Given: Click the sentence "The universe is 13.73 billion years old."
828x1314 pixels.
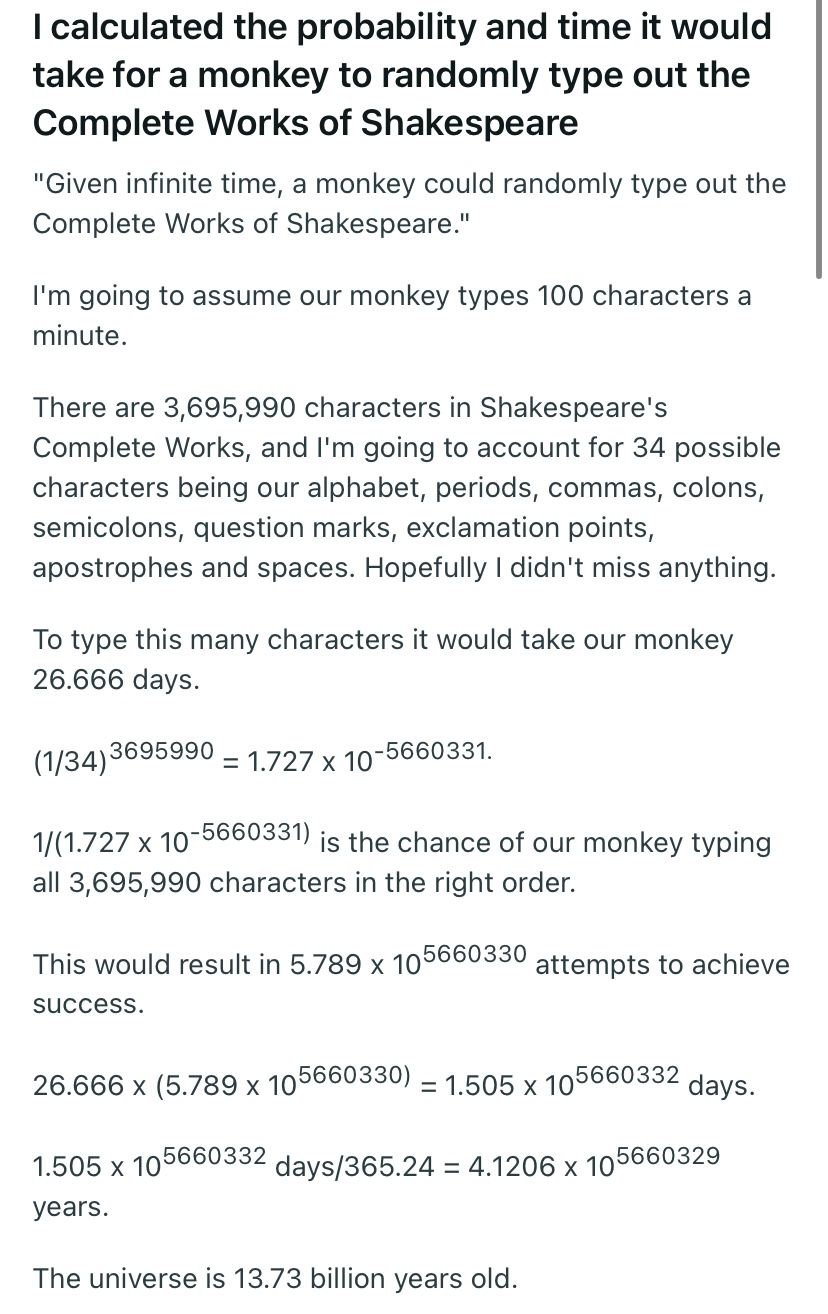Looking at the screenshot, I should point(275,1278).
